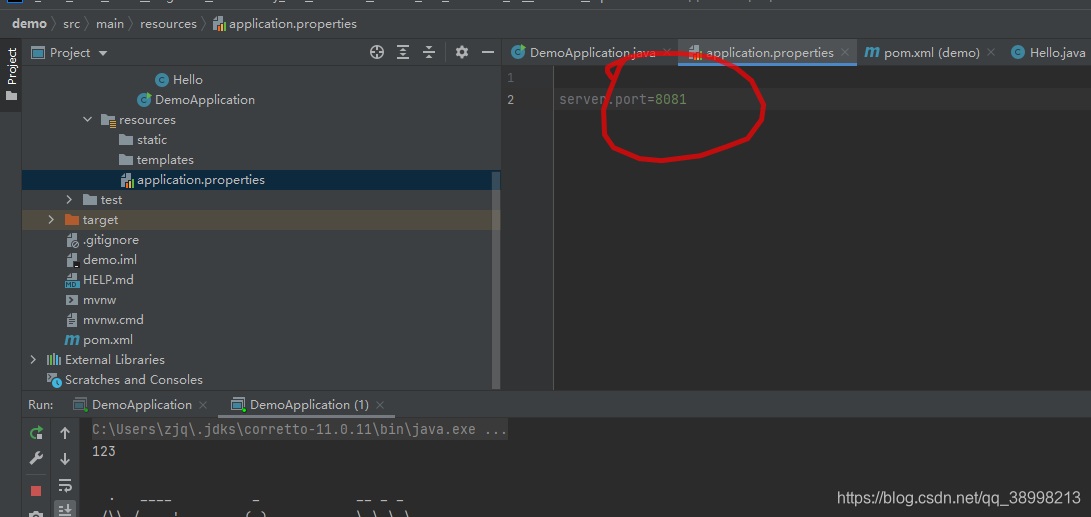Collapse the resources folder
Image resolution: width=1091 pixels, height=517 pixels.
pyautogui.click(x=88, y=120)
